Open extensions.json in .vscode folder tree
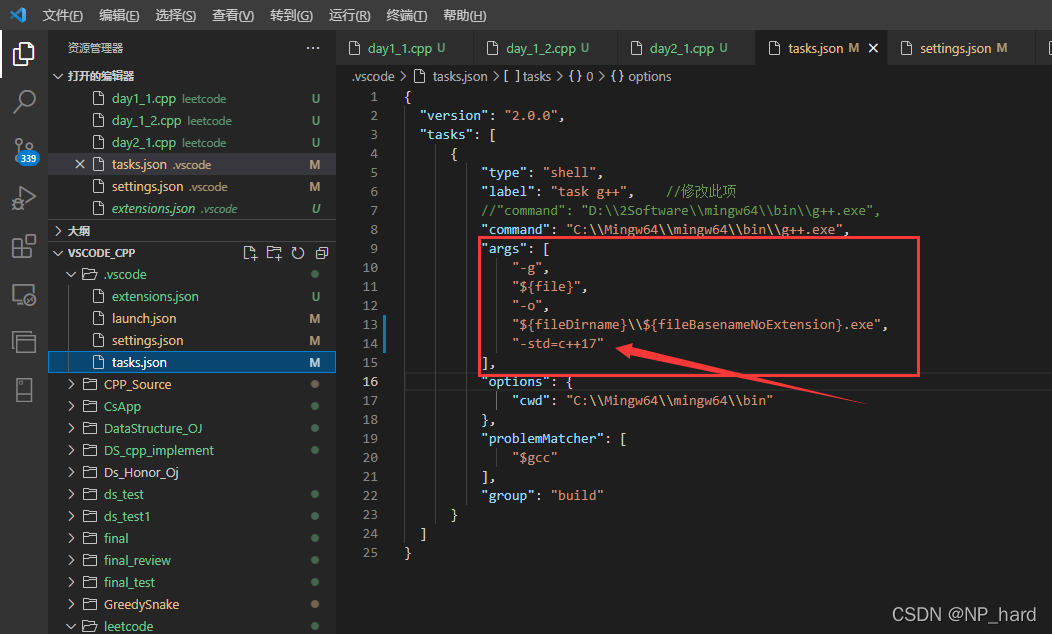 [x=192, y=297]
